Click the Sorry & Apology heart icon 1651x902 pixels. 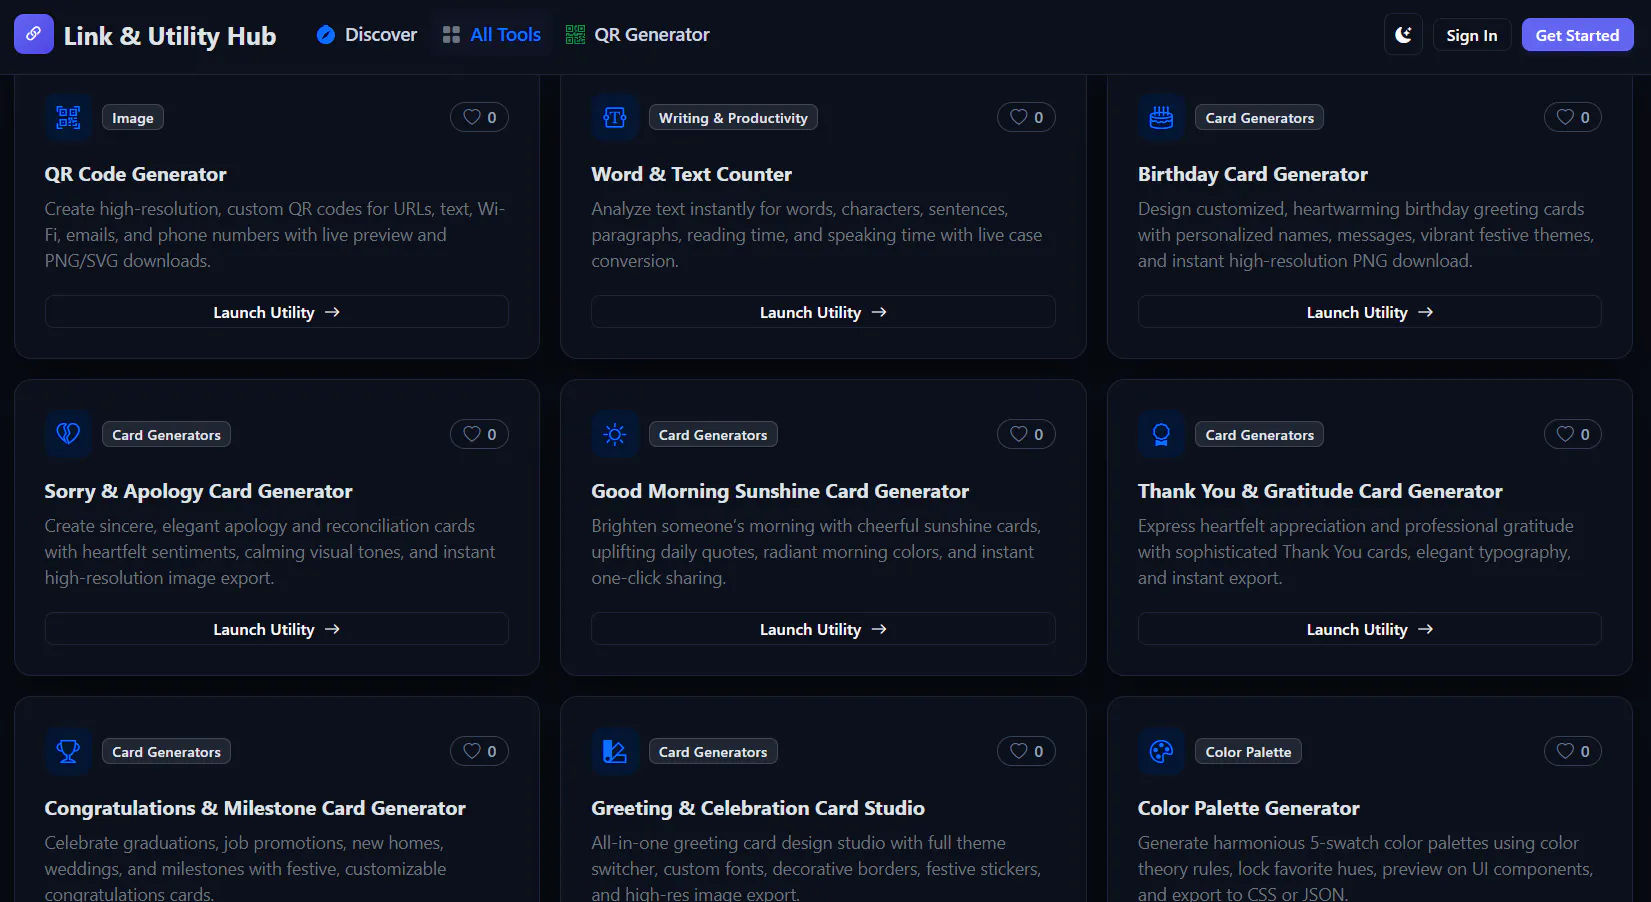point(68,435)
